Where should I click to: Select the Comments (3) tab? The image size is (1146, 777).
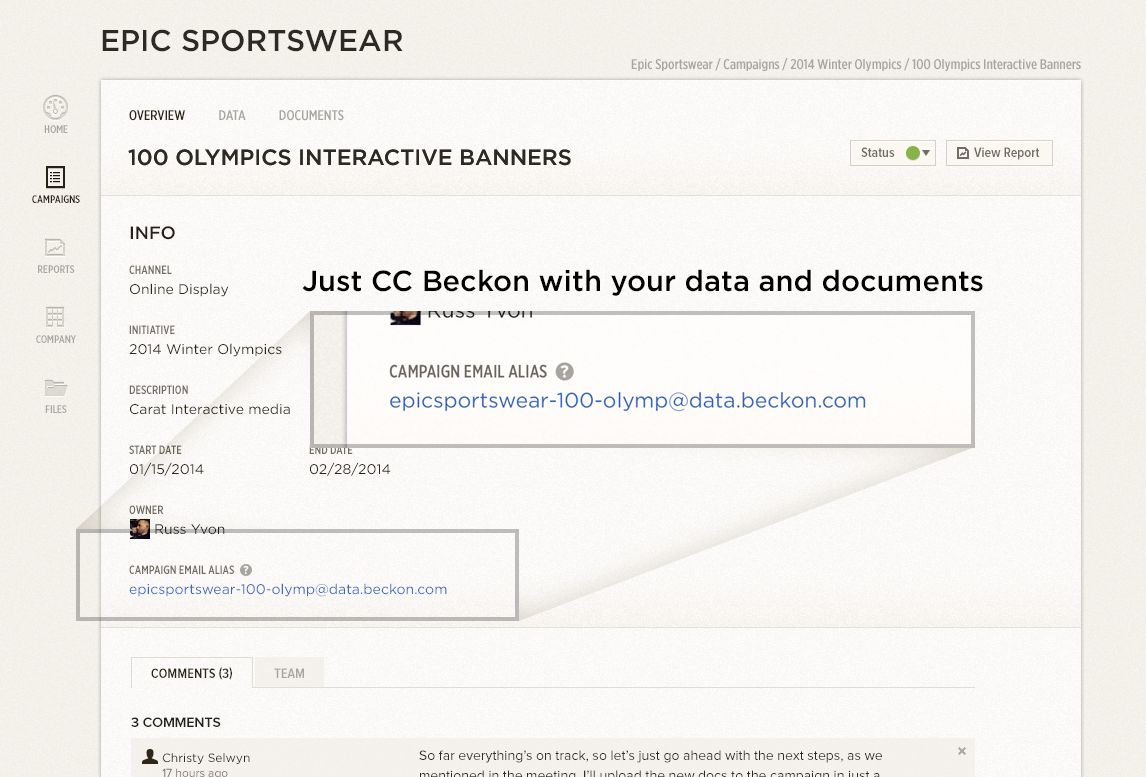click(191, 673)
